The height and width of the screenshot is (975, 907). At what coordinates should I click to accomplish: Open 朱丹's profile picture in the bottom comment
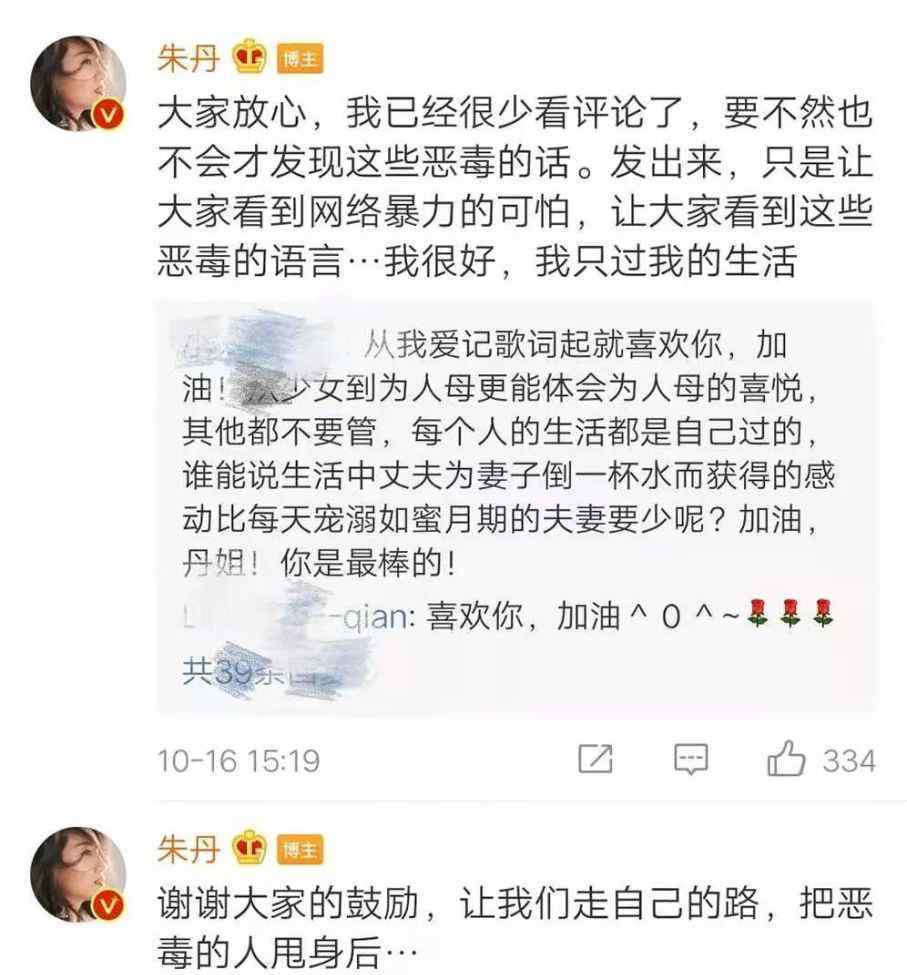tap(78, 874)
